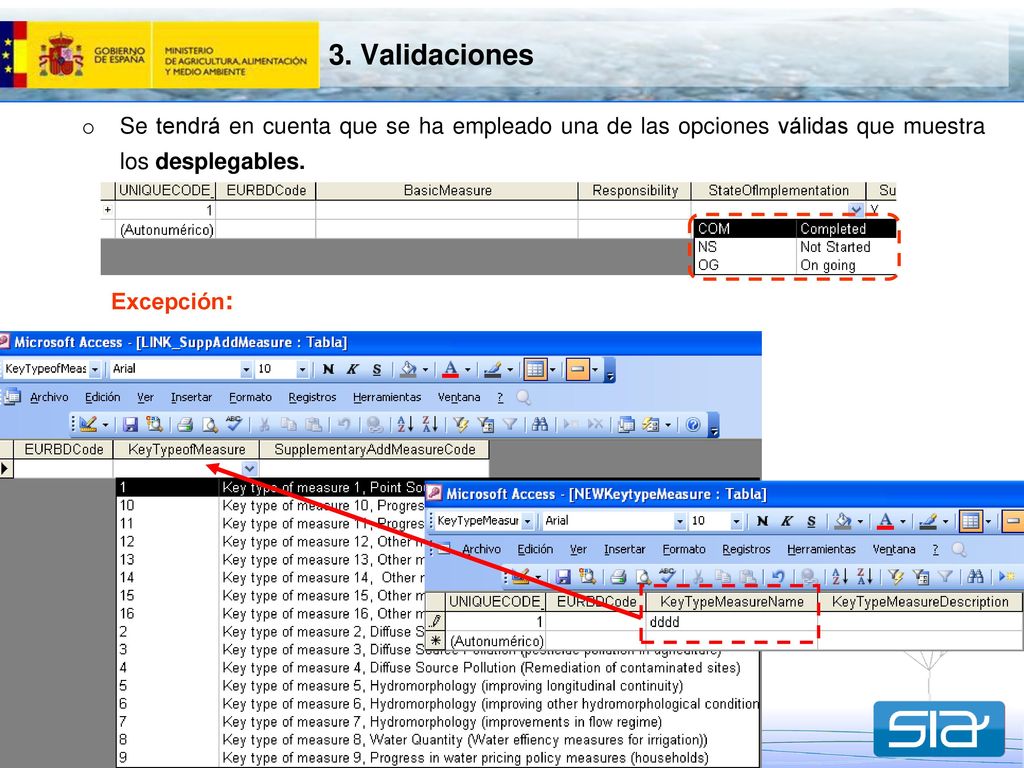This screenshot has width=1024, height=768.
Task: Click Save icon in NEWKeytypeMeasure toolbar
Action: point(563,577)
